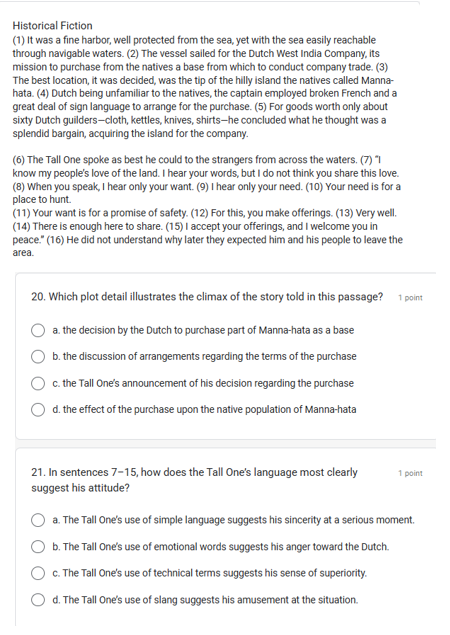Click the first paragraph of the passage

tap(205, 87)
